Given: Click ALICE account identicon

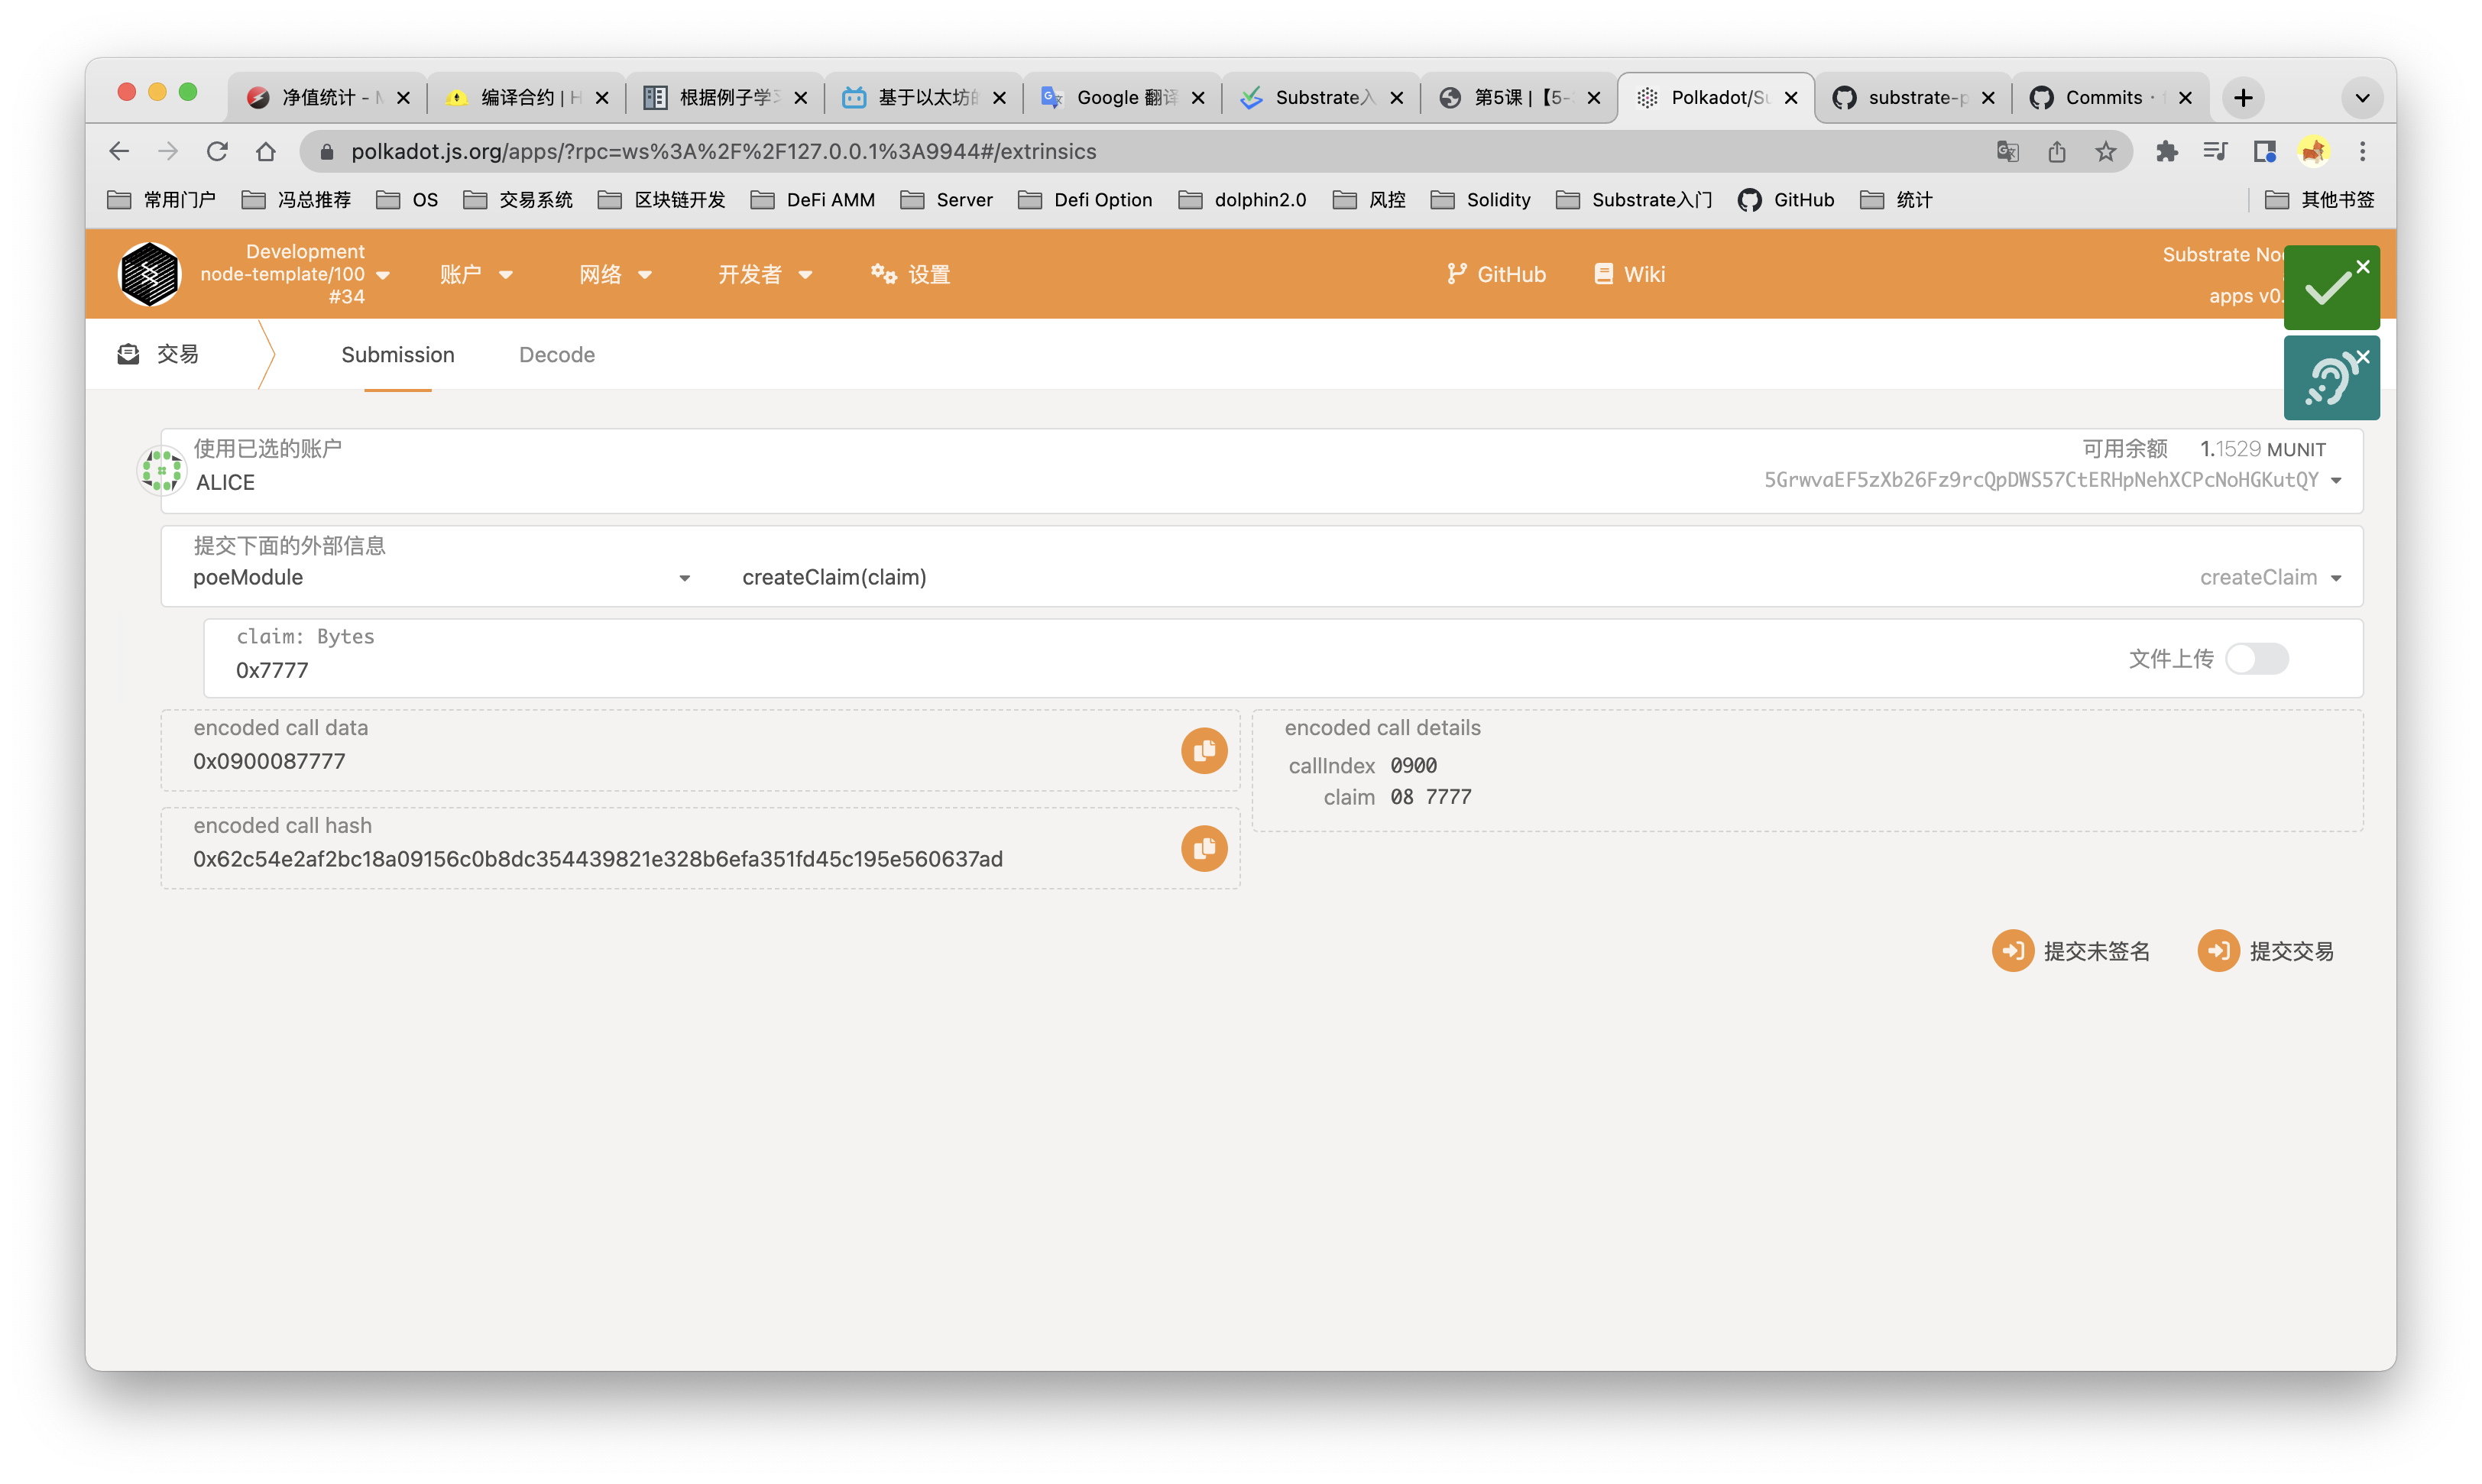Looking at the screenshot, I should click(161, 469).
